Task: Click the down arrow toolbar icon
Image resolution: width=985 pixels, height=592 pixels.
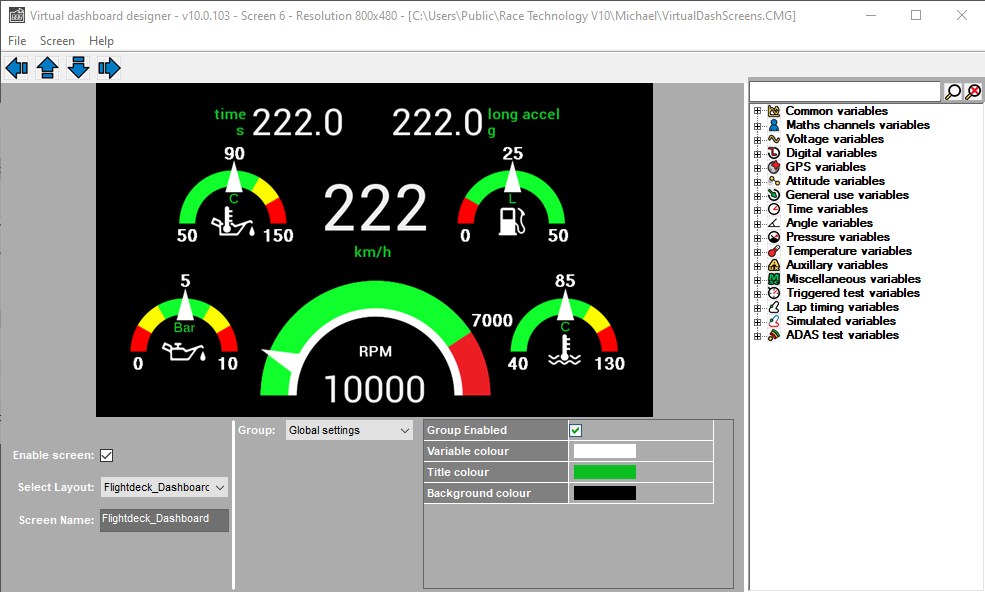Action: tap(78, 68)
